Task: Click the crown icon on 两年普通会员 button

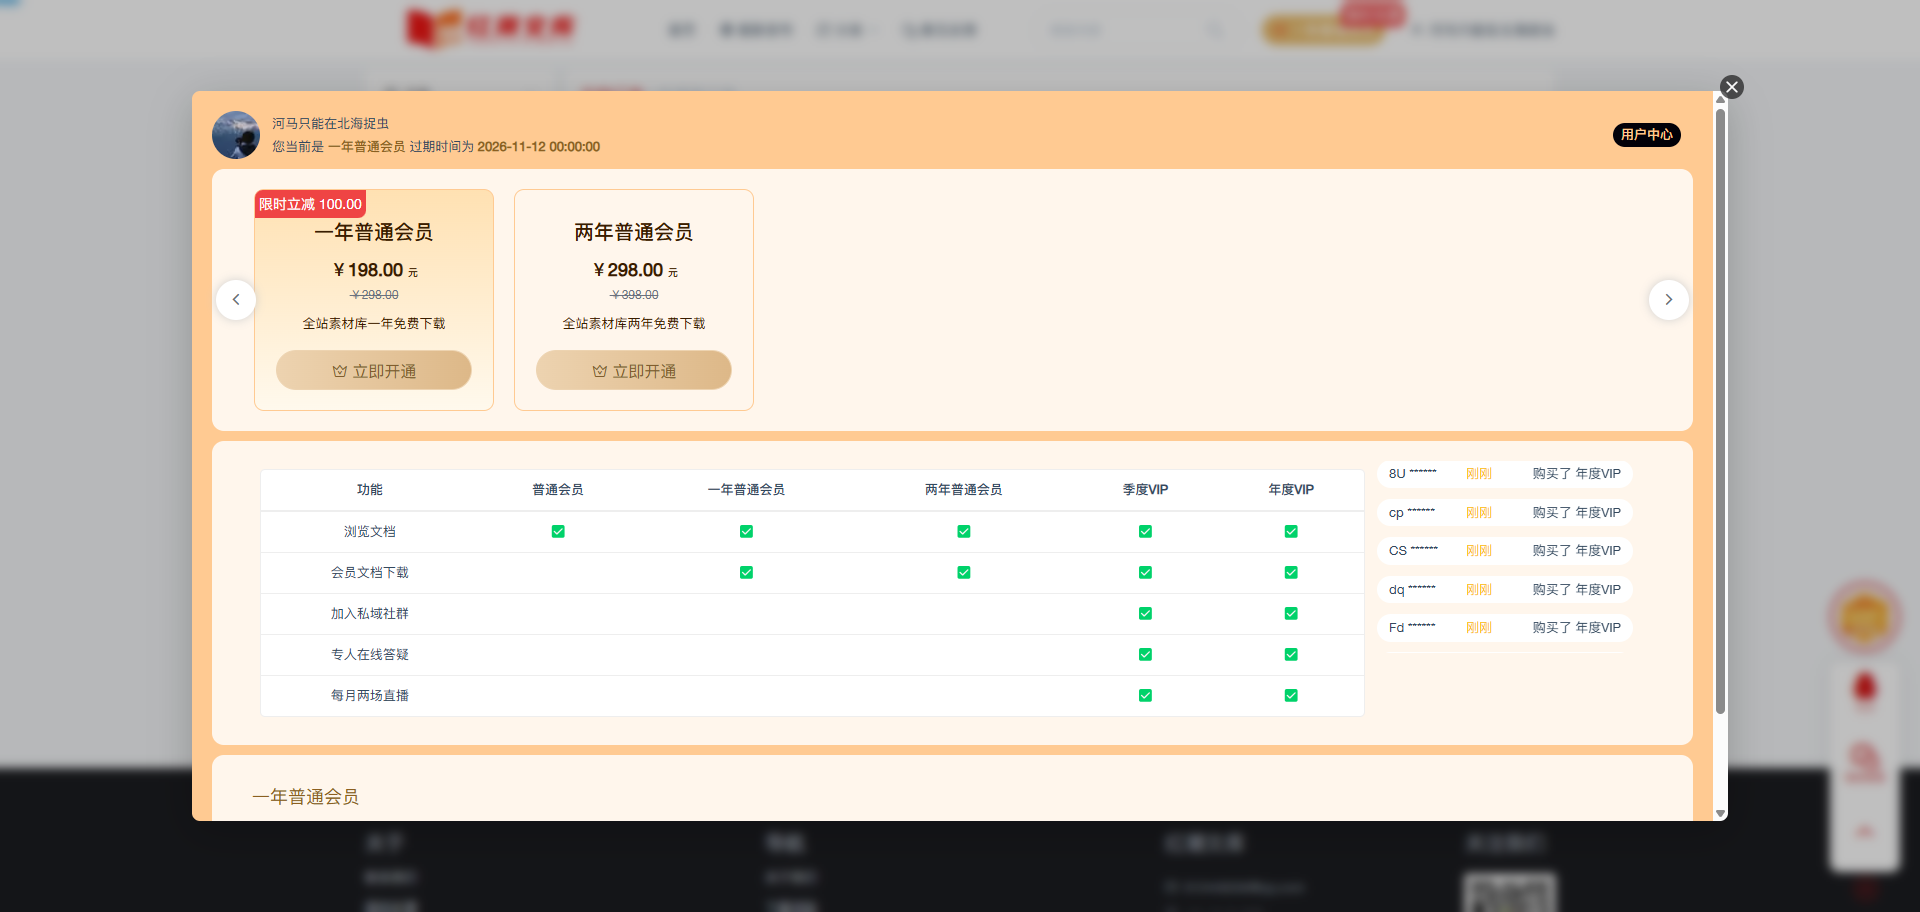Action: [x=600, y=371]
